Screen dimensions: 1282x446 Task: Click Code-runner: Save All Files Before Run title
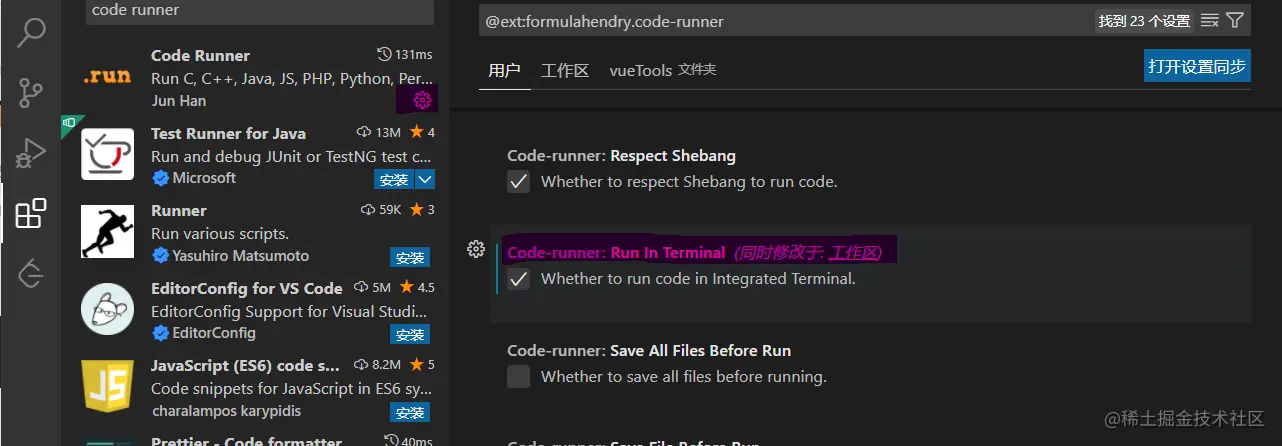point(649,350)
